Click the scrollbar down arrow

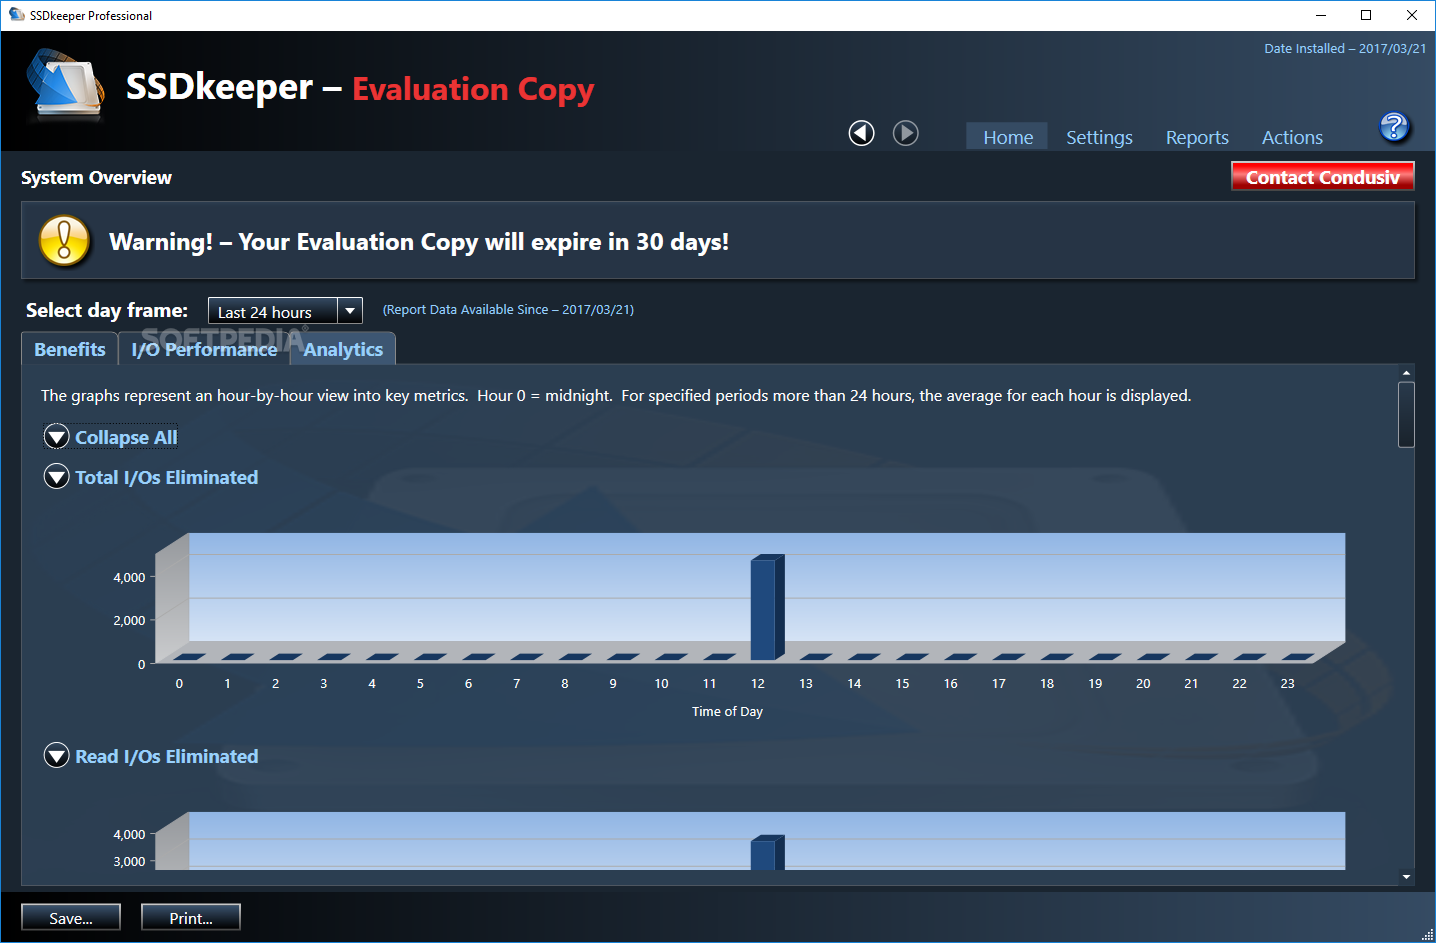pyautogui.click(x=1406, y=877)
